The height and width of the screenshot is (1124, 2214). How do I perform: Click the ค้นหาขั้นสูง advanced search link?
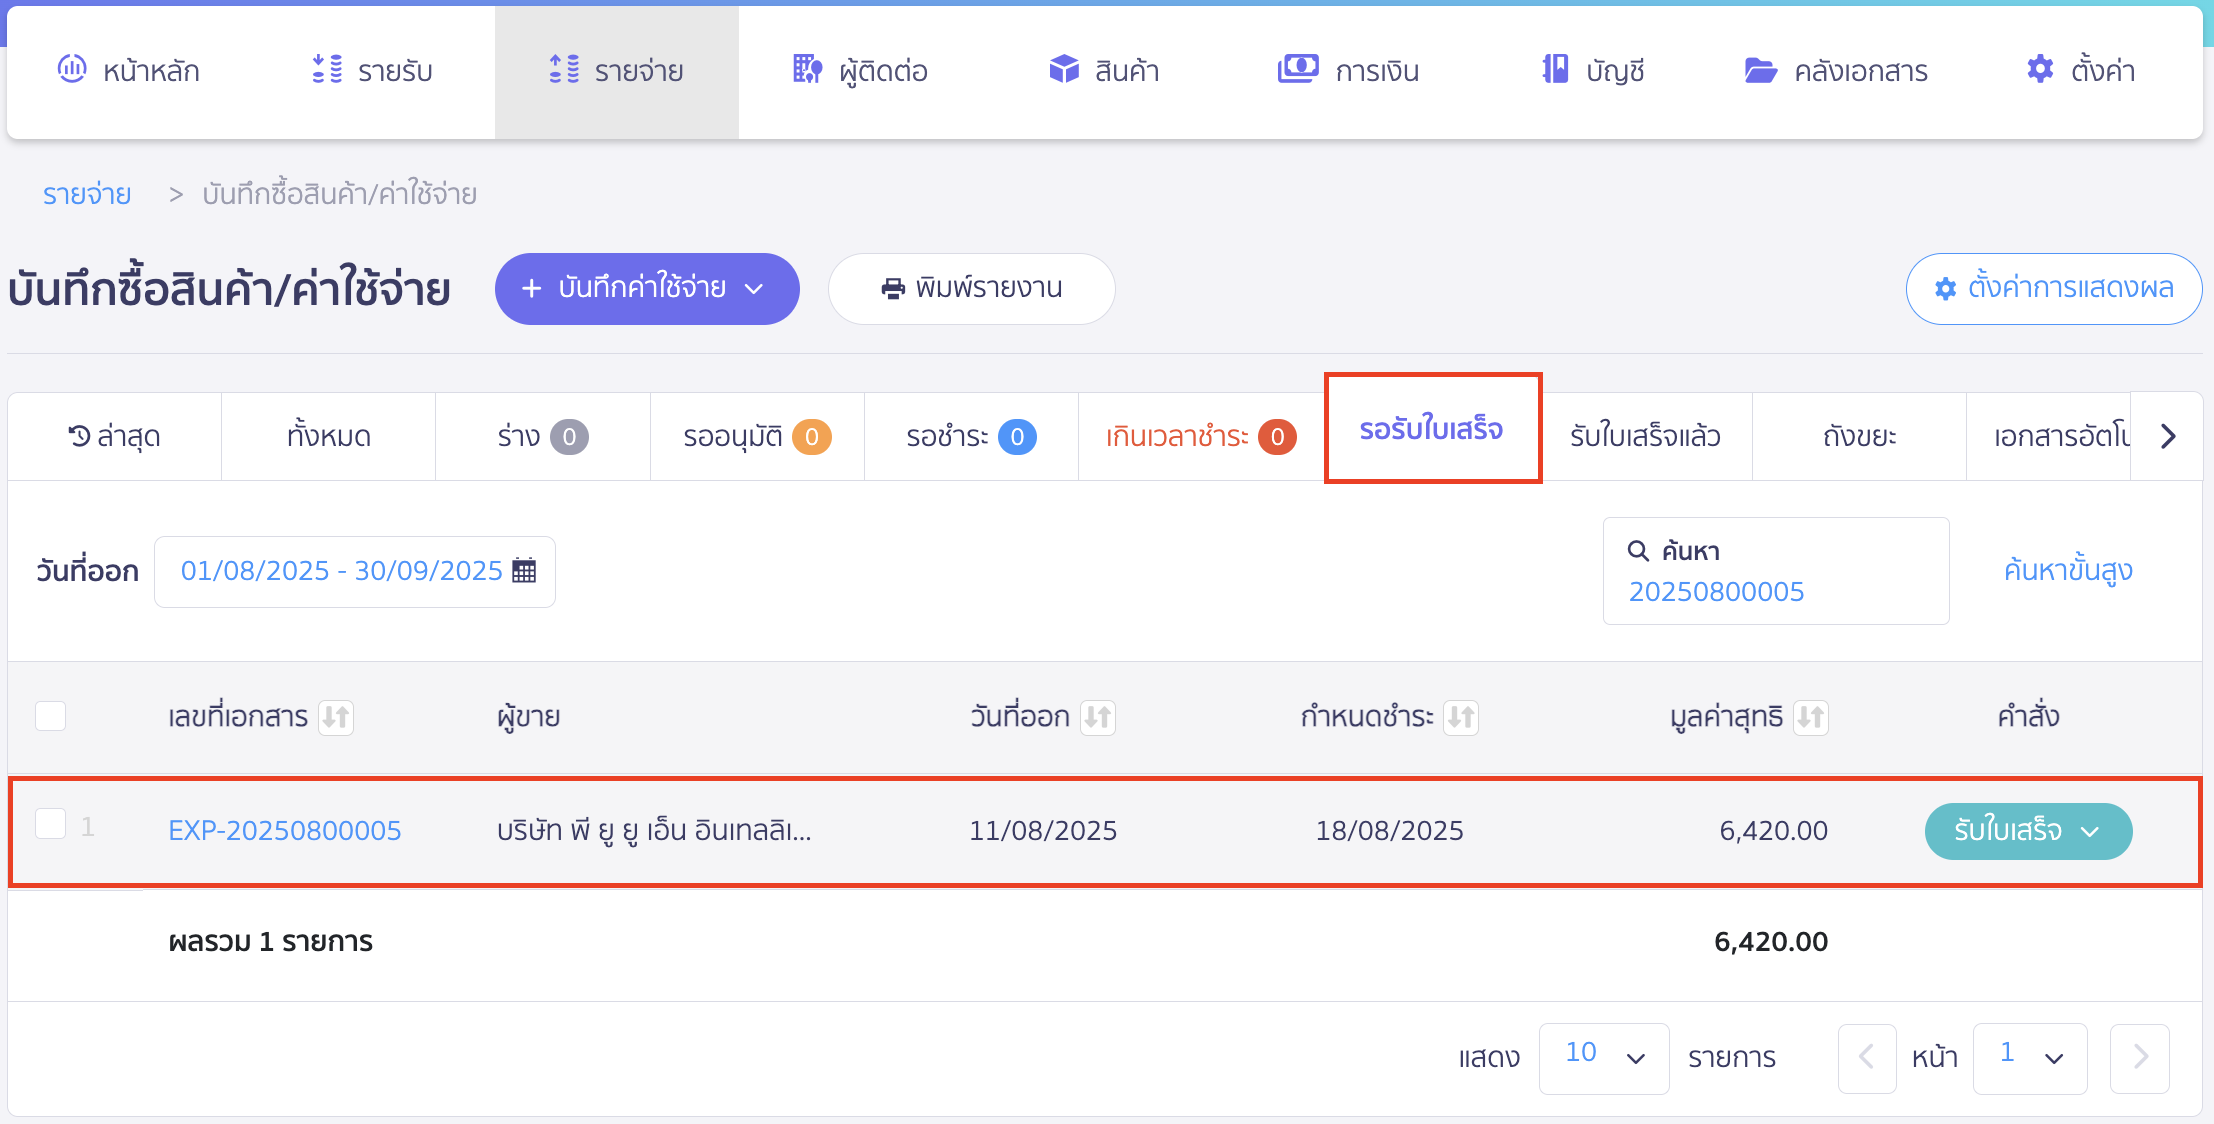(x=2069, y=570)
